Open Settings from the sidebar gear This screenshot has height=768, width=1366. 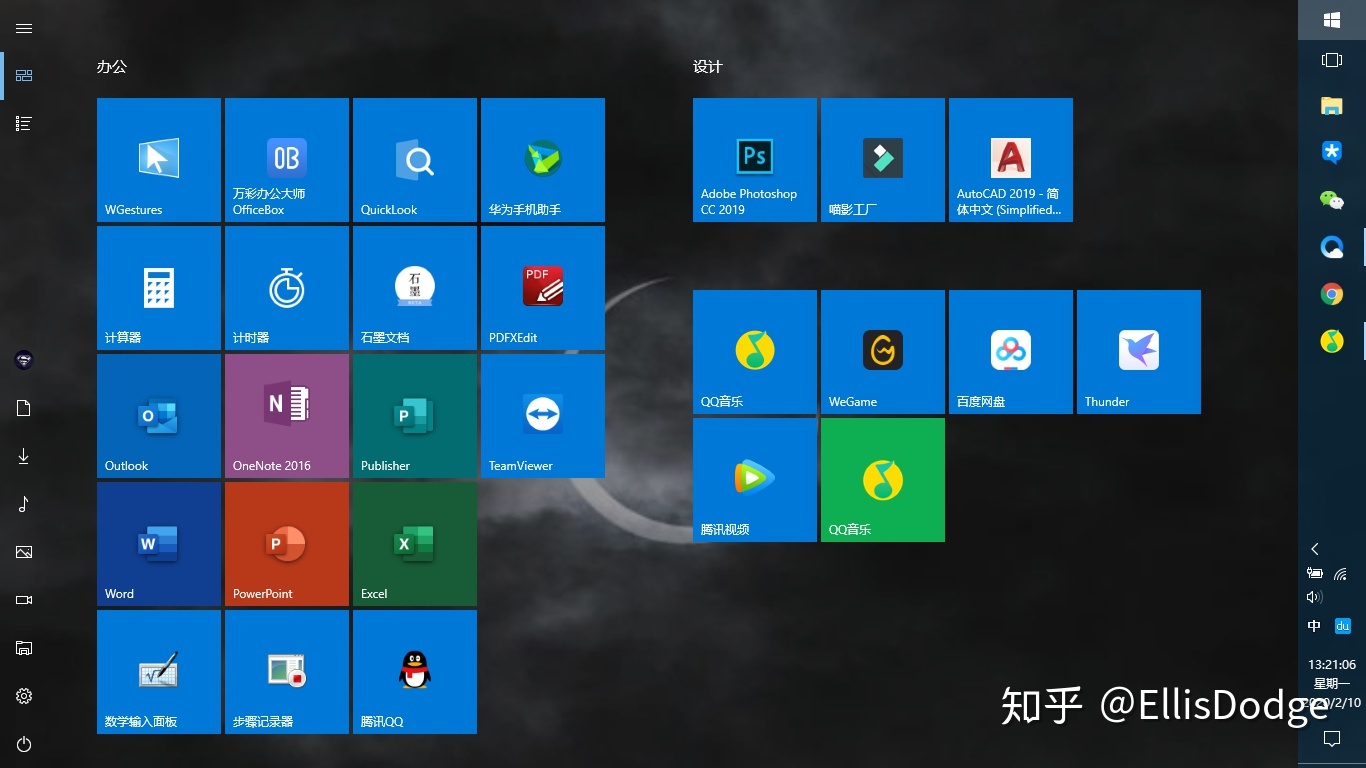coord(24,696)
